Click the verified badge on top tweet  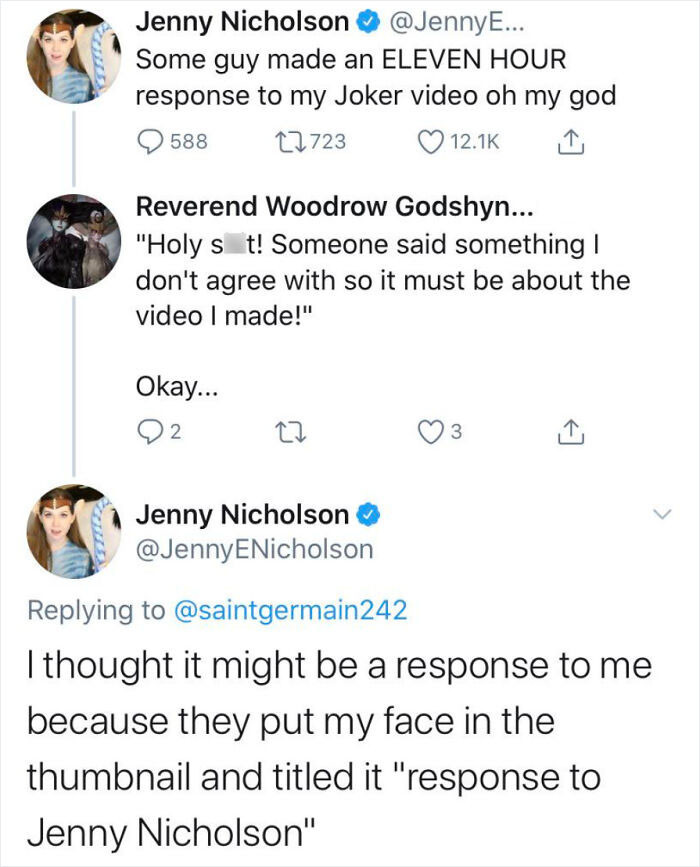pyautogui.click(x=368, y=21)
